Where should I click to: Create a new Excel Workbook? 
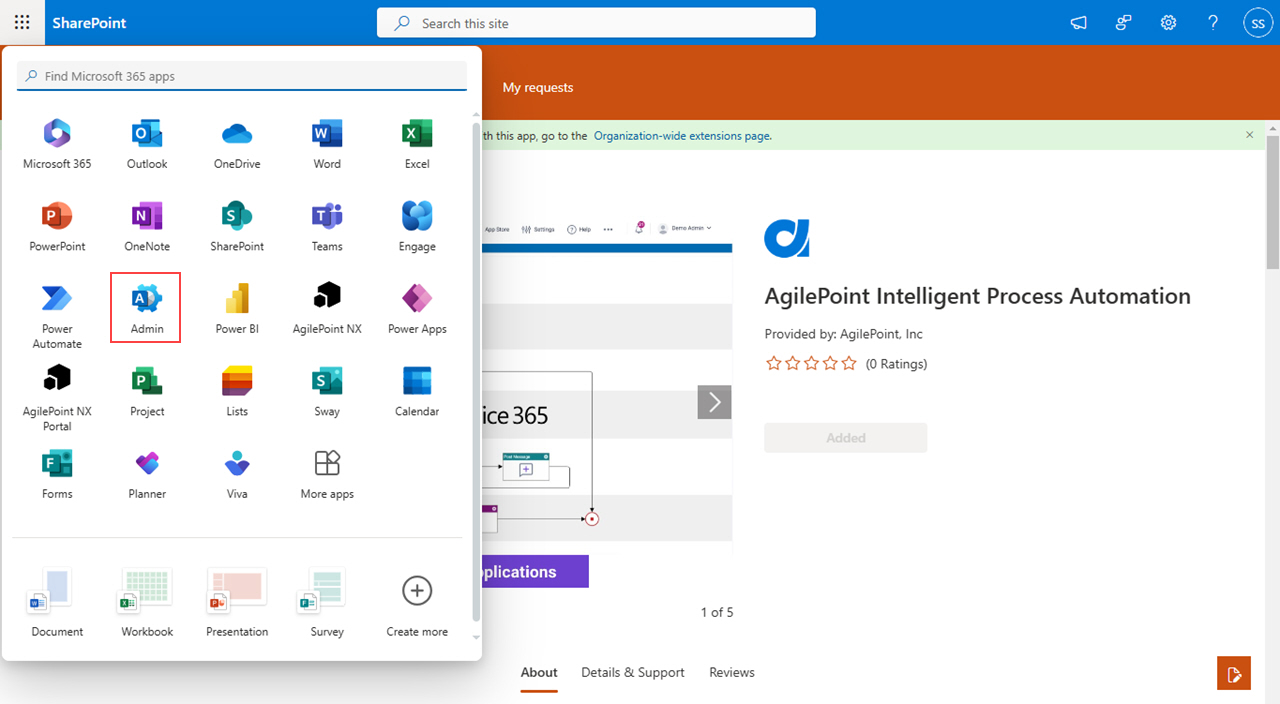(147, 602)
